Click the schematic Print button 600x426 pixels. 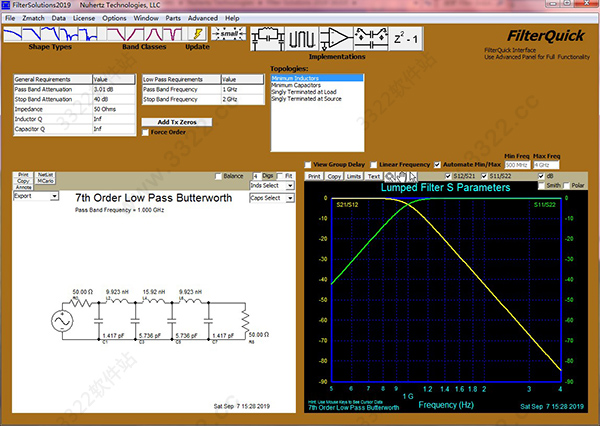click(x=24, y=175)
